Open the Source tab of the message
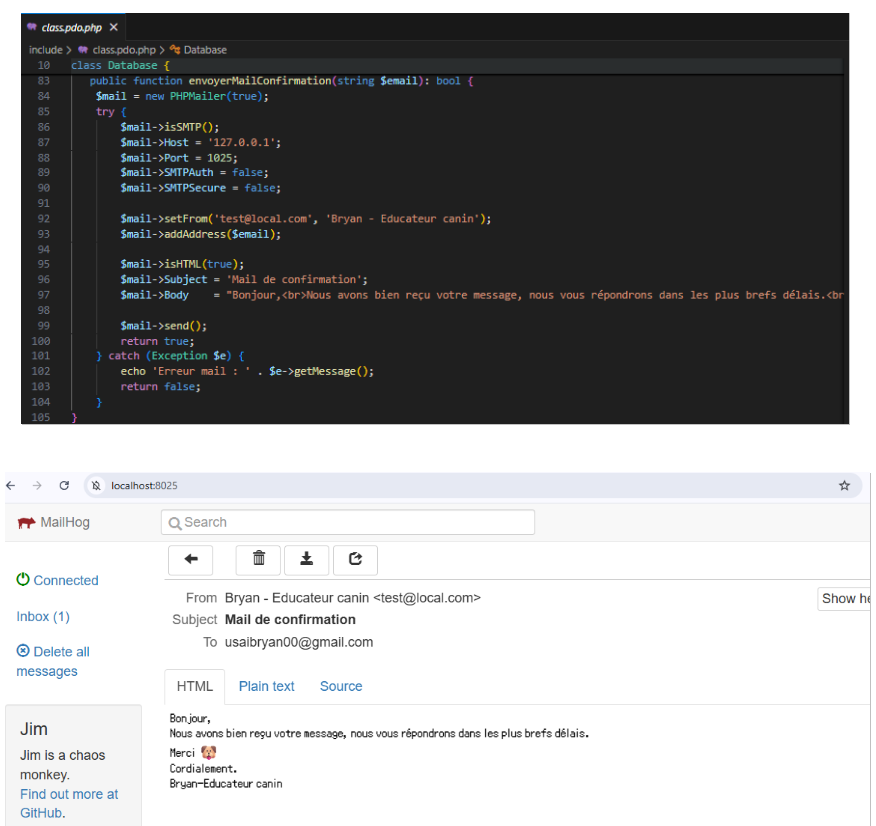This screenshot has width=876, height=826. 341,686
